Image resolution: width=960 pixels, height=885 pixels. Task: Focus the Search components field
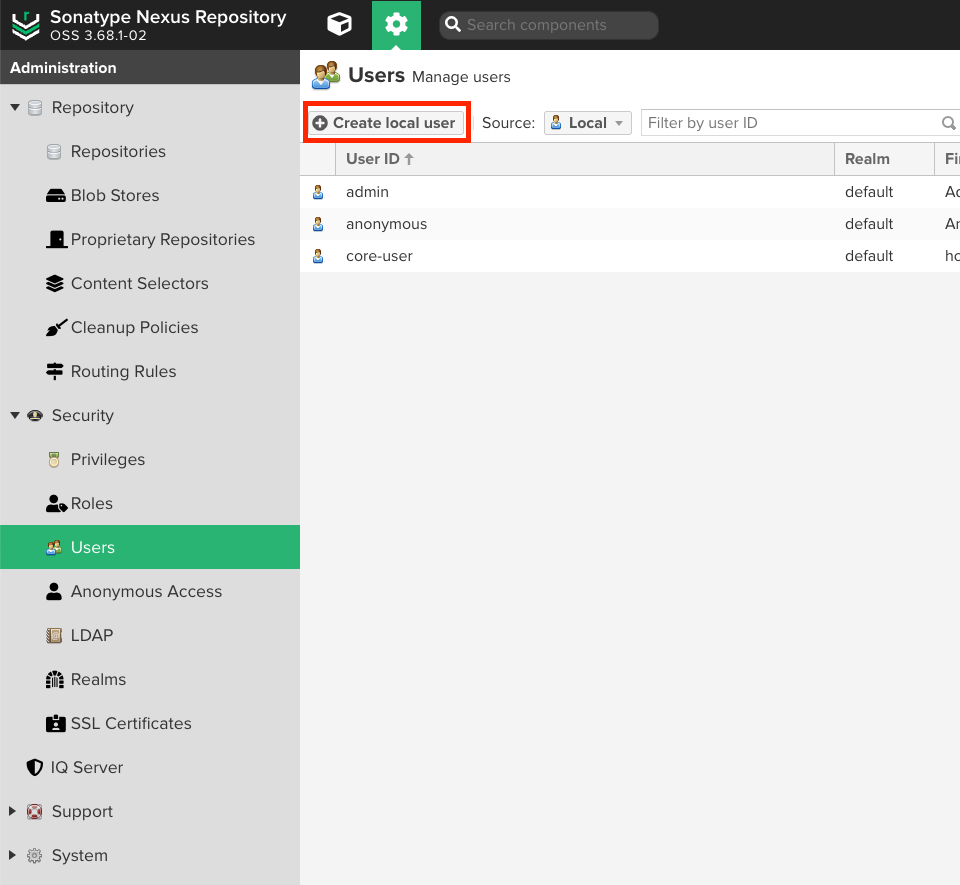point(549,25)
